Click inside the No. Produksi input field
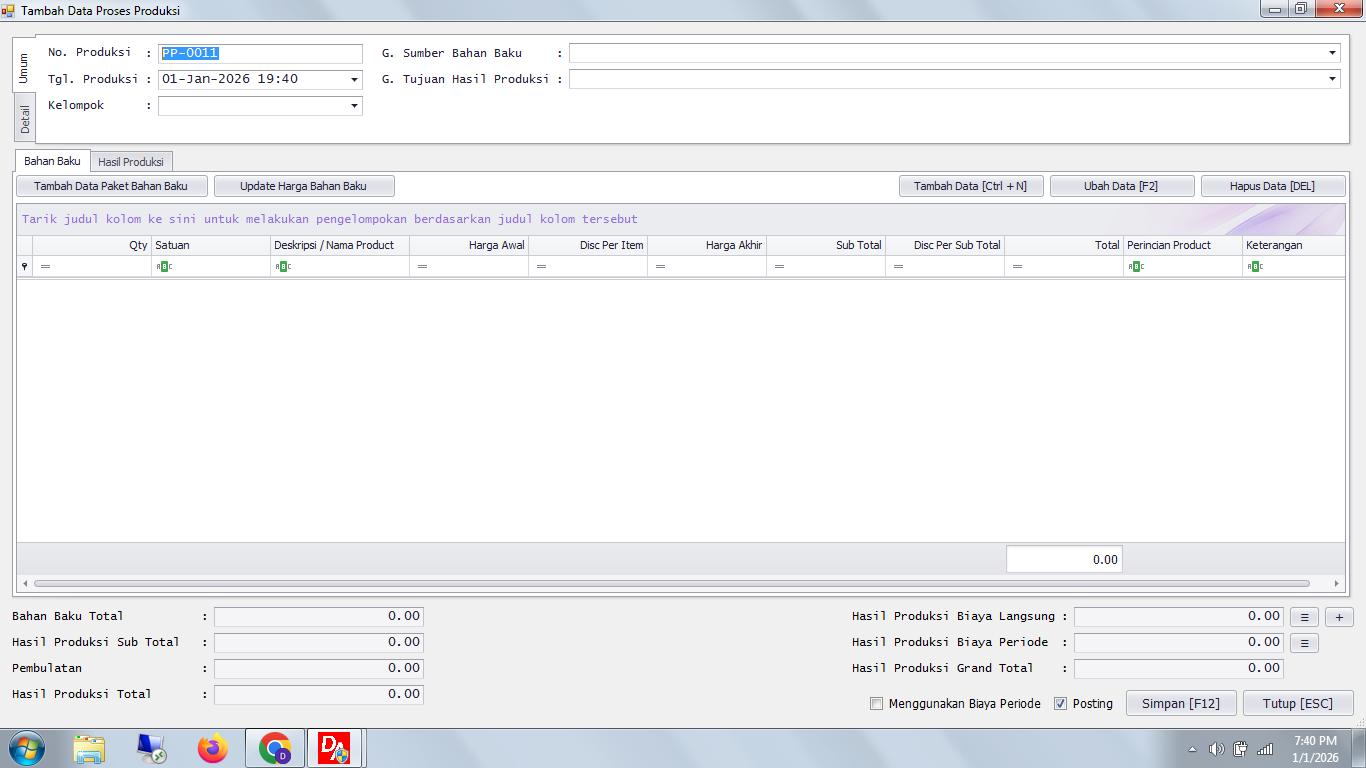Viewport: 1366px width, 768px height. pyautogui.click(x=260, y=53)
